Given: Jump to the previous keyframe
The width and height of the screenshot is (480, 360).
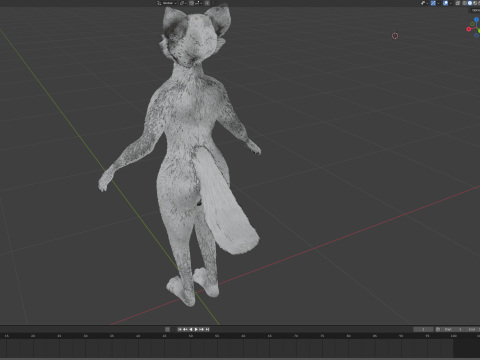Looking at the screenshot, I should pyautogui.click(x=185, y=329).
